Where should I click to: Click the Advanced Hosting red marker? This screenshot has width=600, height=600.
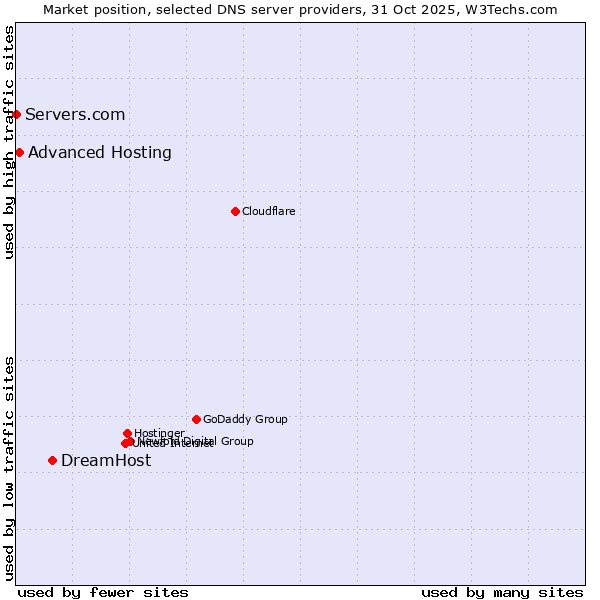coord(19,152)
